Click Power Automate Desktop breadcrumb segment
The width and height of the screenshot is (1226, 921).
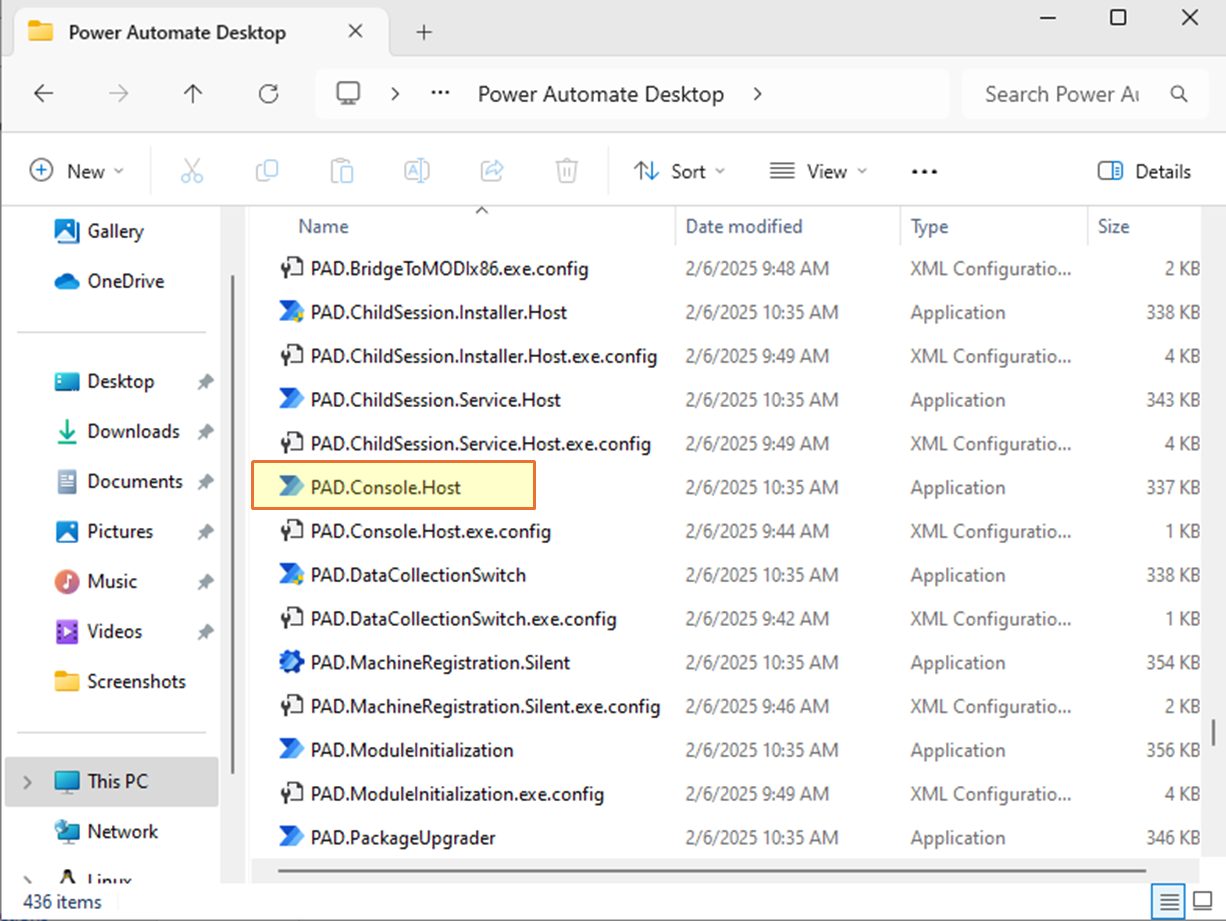coord(601,94)
